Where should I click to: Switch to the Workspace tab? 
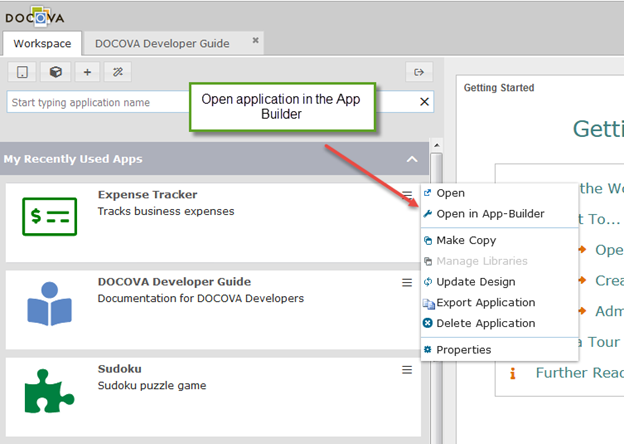[x=42, y=43]
